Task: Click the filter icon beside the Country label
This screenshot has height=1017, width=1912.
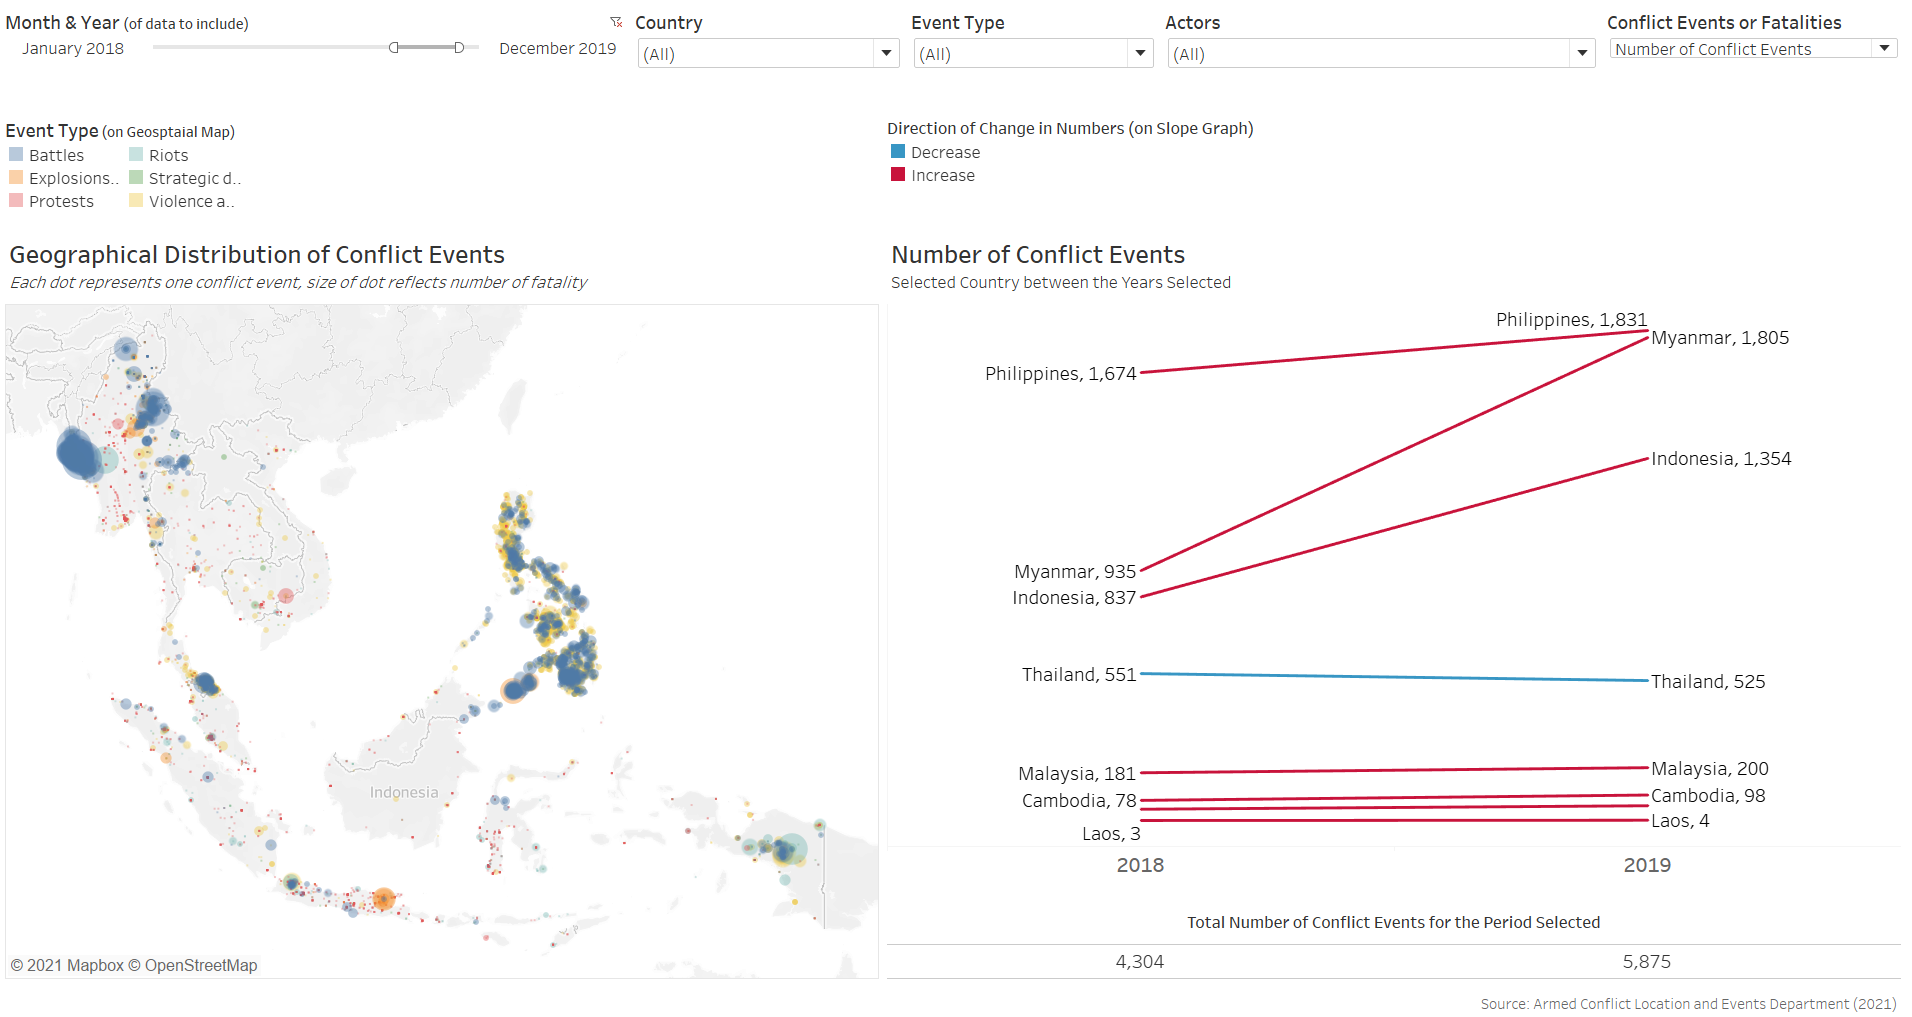Action: pyautogui.click(x=616, y=22)
